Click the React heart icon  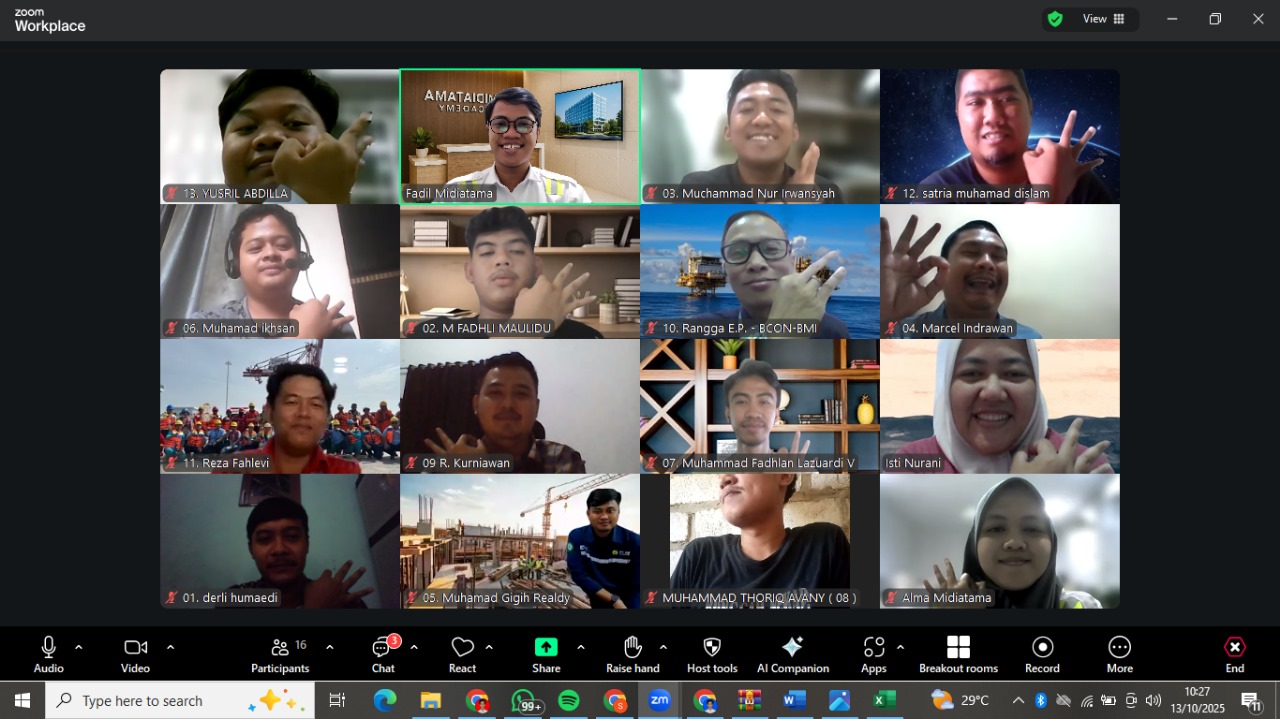[462, 654]
